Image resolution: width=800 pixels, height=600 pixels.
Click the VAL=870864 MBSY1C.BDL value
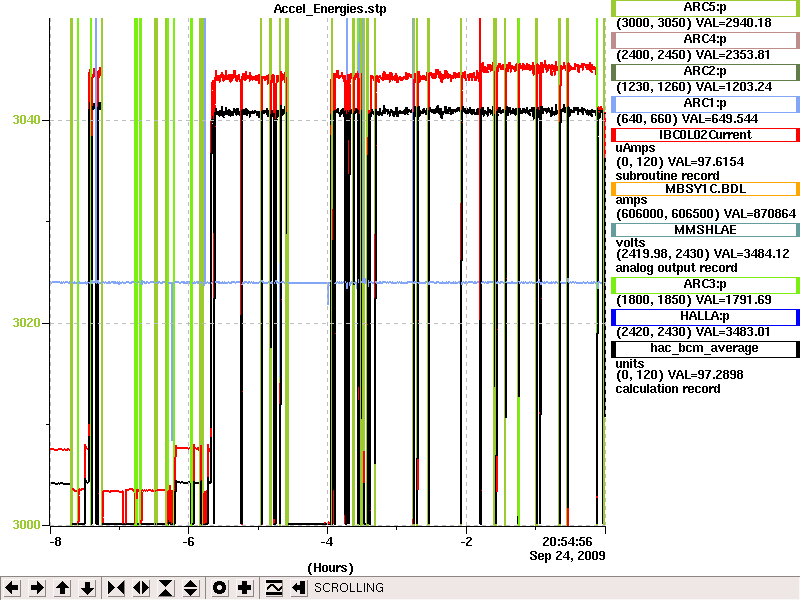(x=760, y=214)
